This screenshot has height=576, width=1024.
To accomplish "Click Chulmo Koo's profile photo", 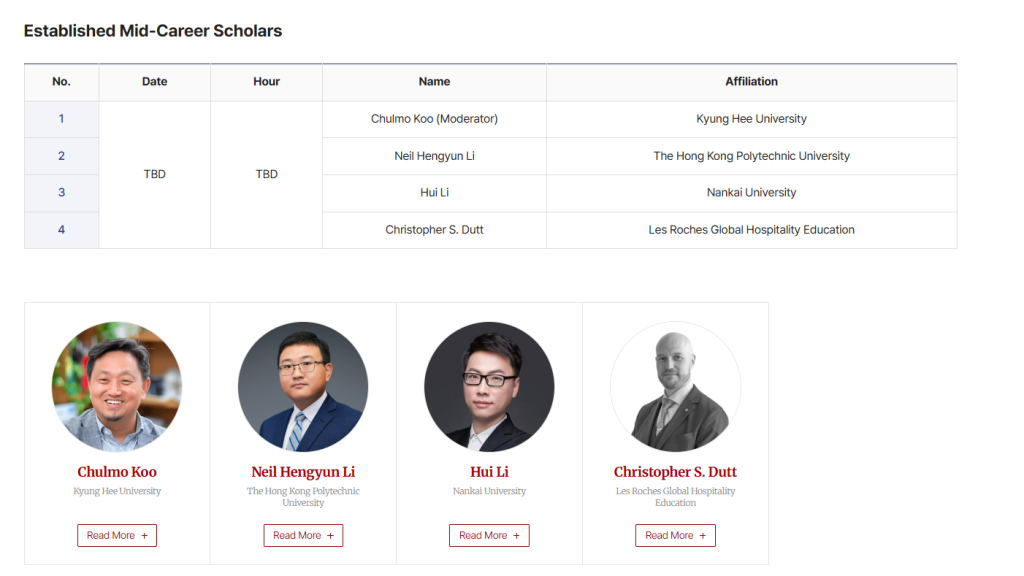I will (117, 386).
